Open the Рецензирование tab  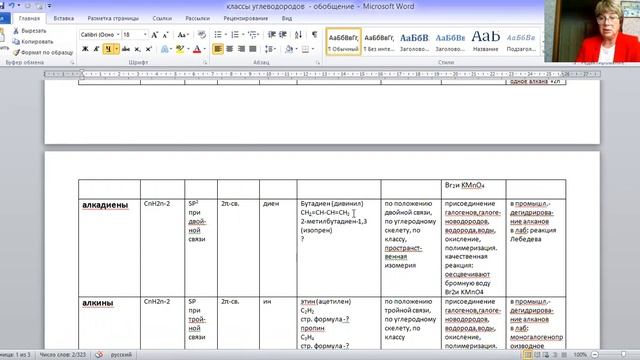(246, 18)
